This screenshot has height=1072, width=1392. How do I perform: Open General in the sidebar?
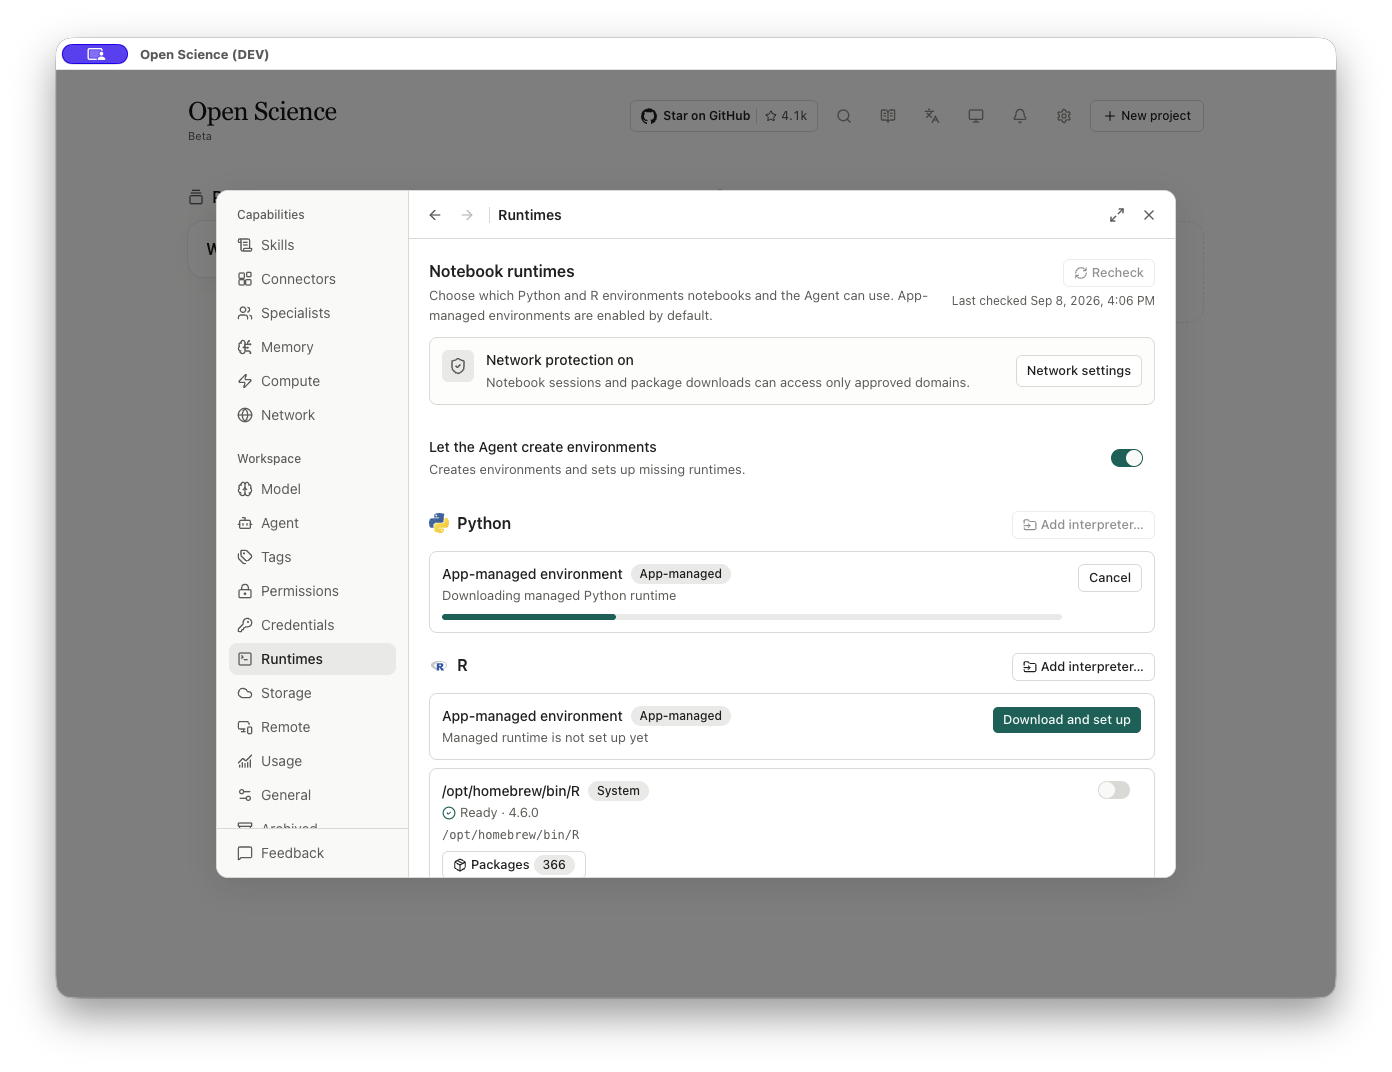pyautogui.click(x=312, y=795)
